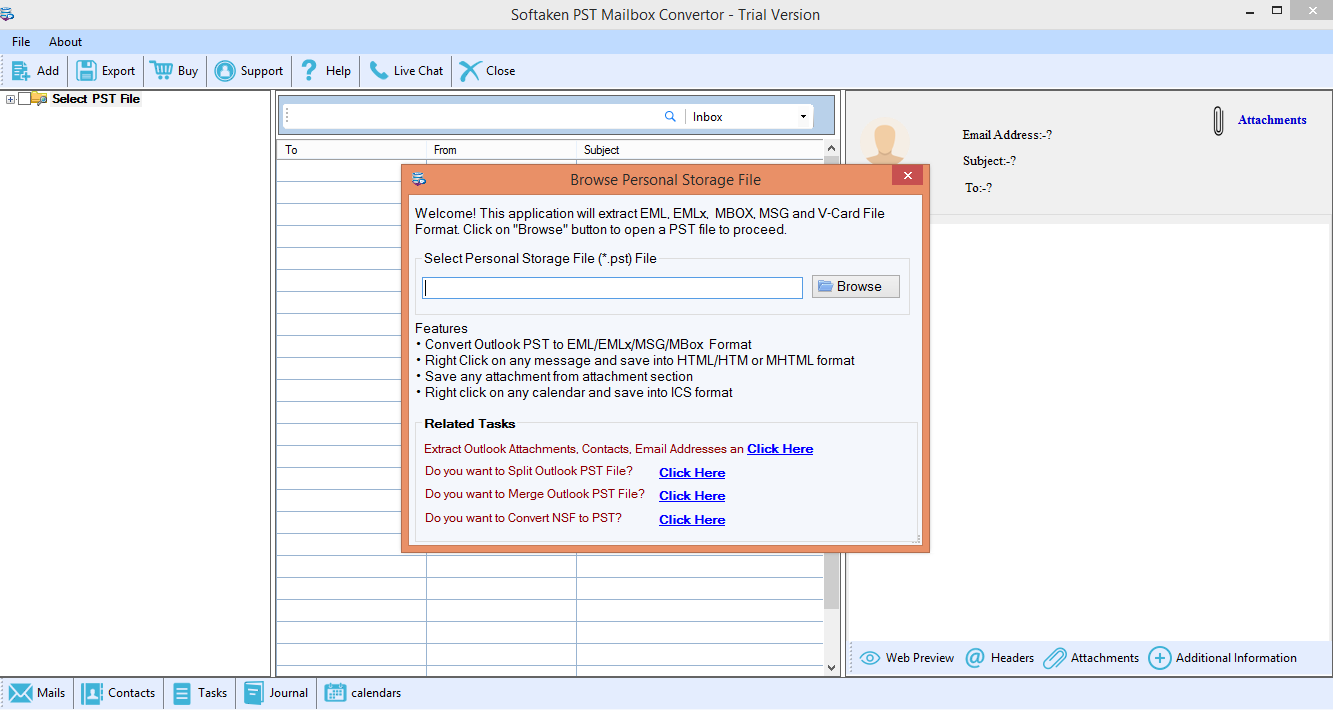Click the mail search text box

(x=475, y=117)
